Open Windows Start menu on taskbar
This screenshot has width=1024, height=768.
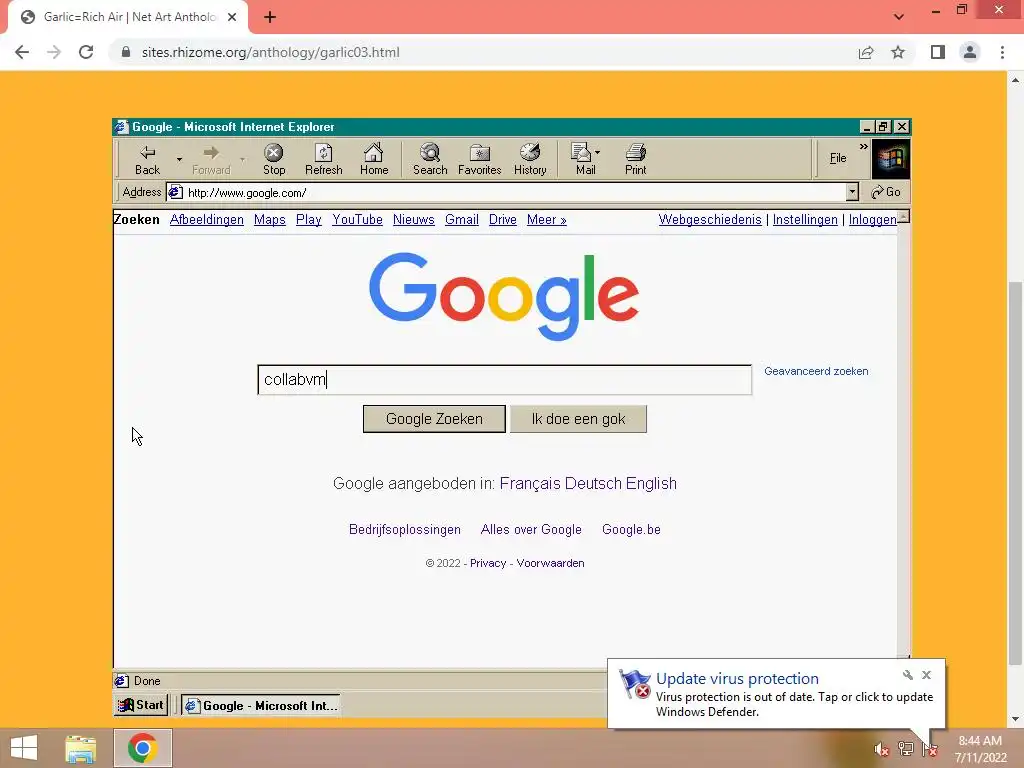tap(24, 748)
